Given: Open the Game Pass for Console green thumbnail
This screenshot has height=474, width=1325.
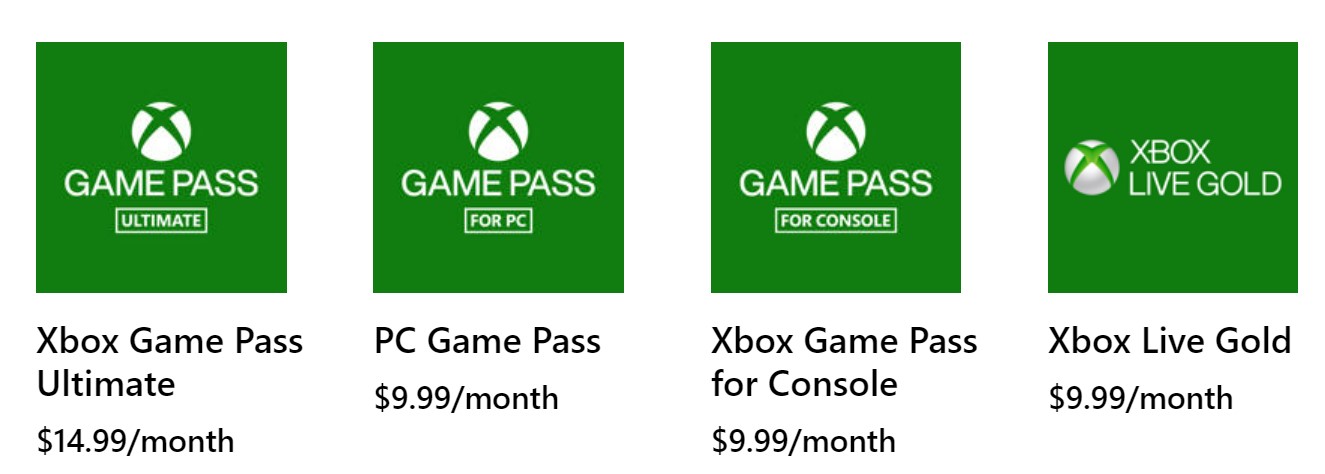Looking at the screenshot, I should (x=836, y=167).
